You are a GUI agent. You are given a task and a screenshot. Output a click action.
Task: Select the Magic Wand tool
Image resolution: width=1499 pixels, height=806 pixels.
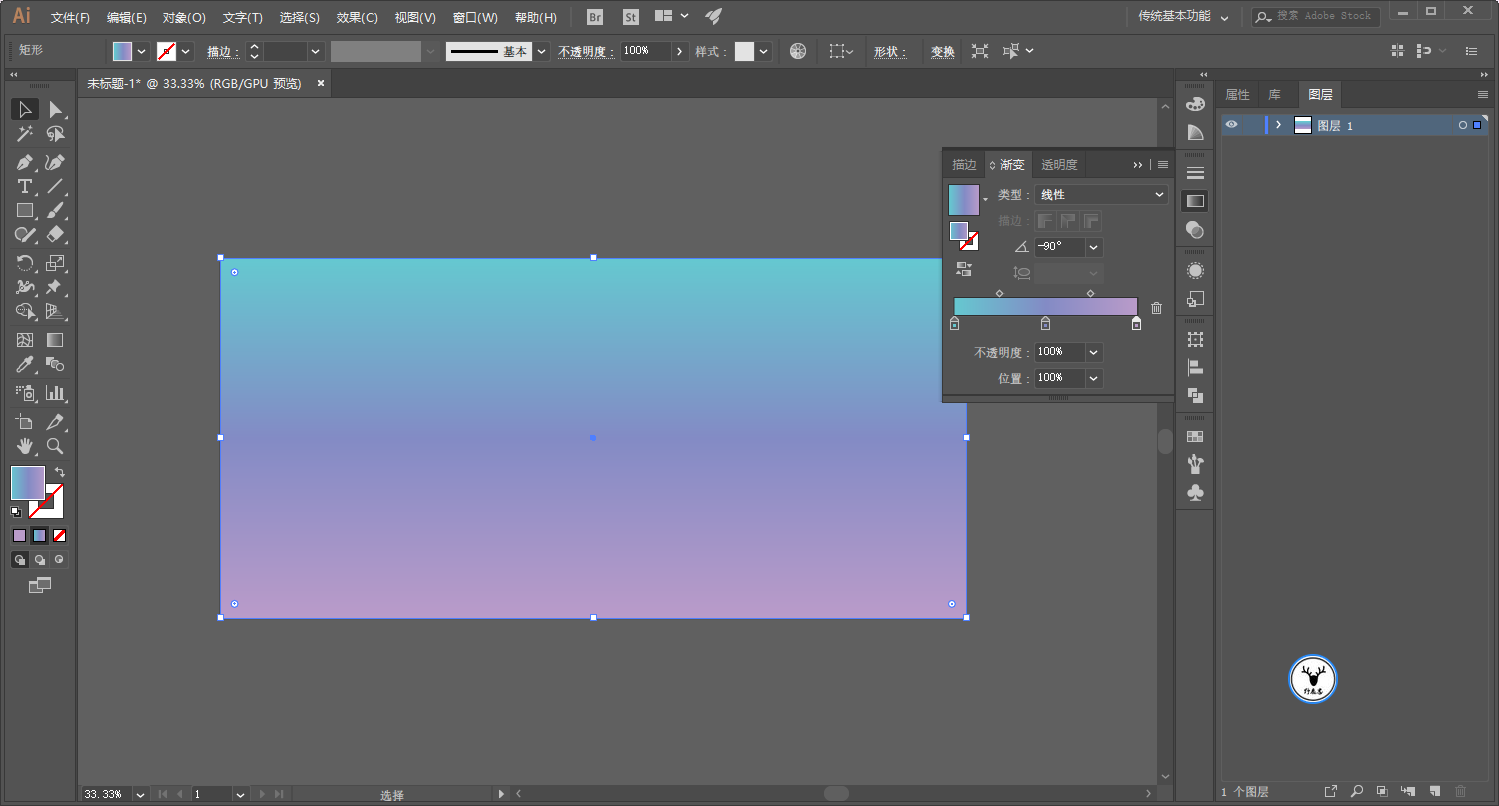point(25,134)
